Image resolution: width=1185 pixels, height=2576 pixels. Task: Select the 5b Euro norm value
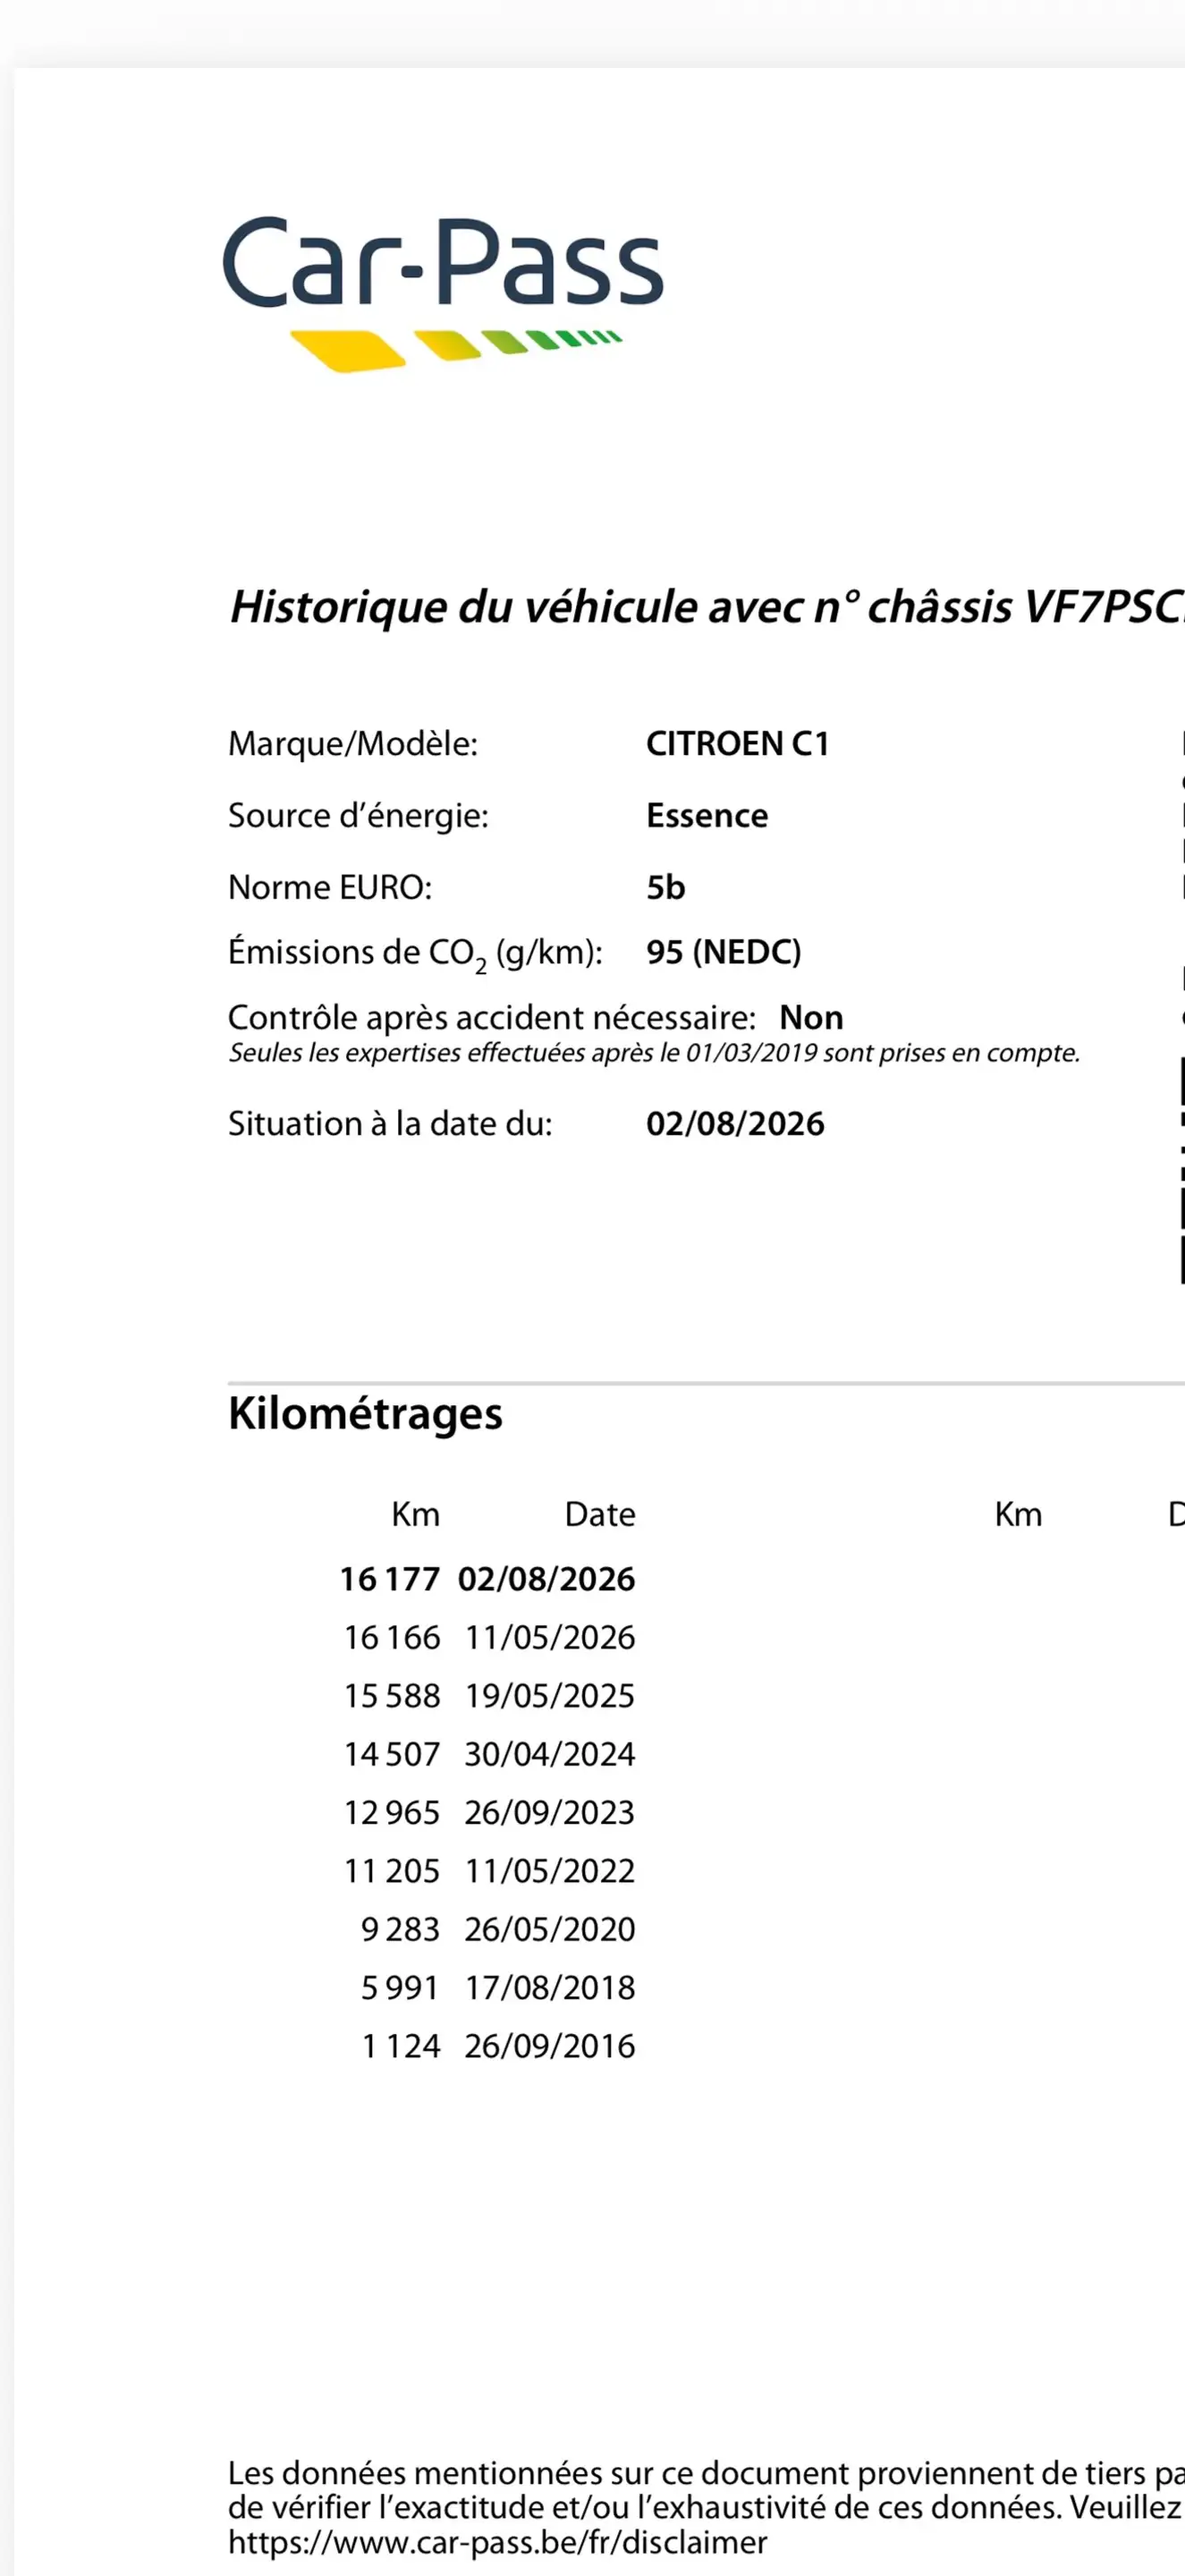[x=666, y=887]
